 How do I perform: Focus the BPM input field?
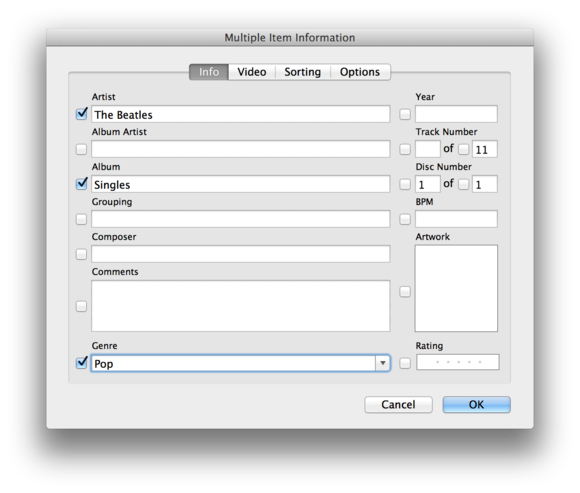point(456,219)
